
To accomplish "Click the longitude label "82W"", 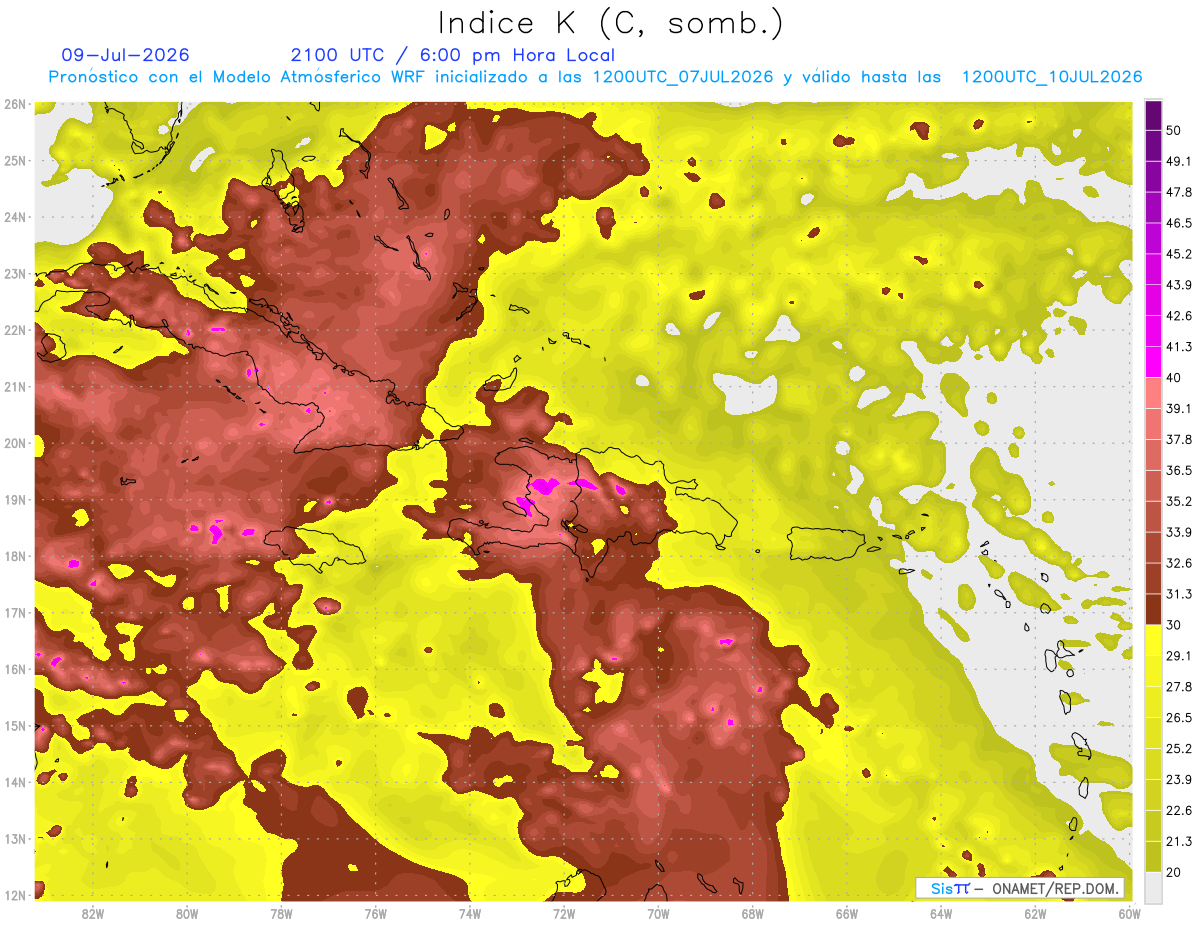I will point(93,913).
